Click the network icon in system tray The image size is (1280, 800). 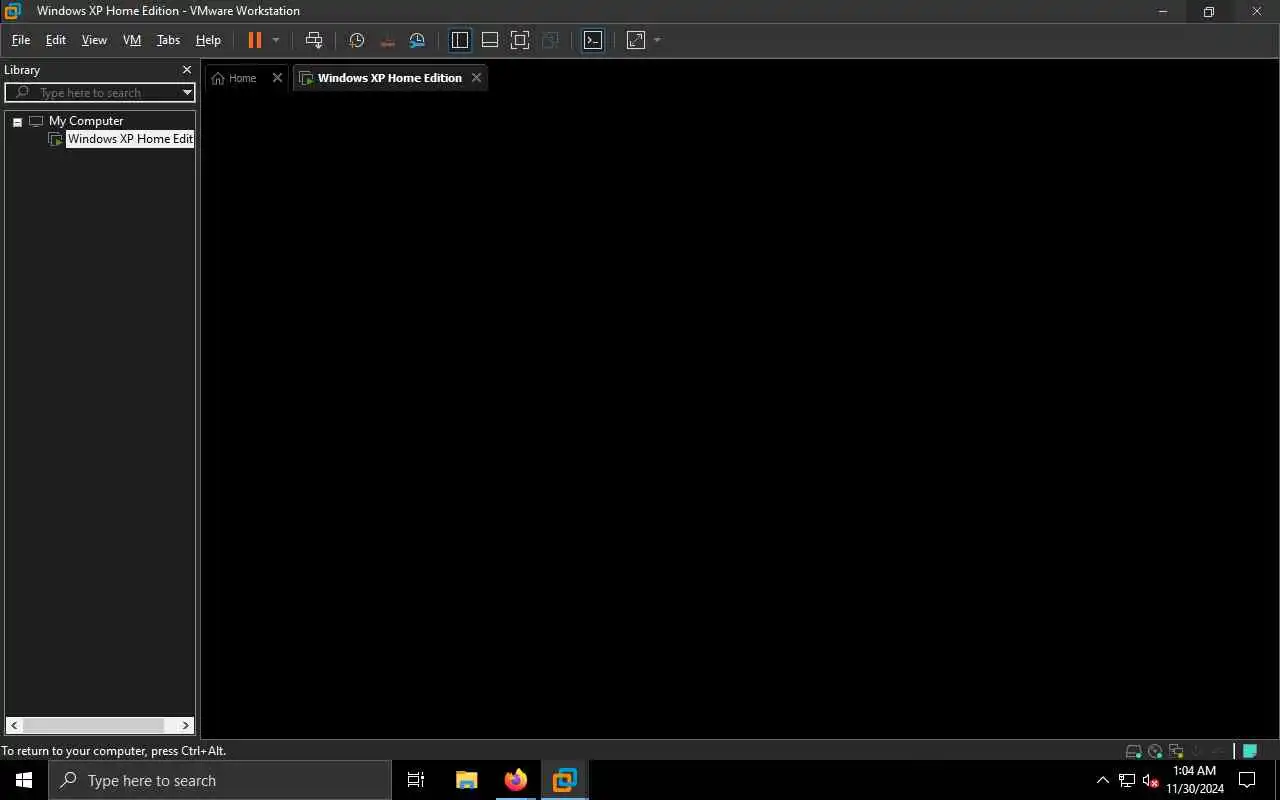(x=1127, y=780)
